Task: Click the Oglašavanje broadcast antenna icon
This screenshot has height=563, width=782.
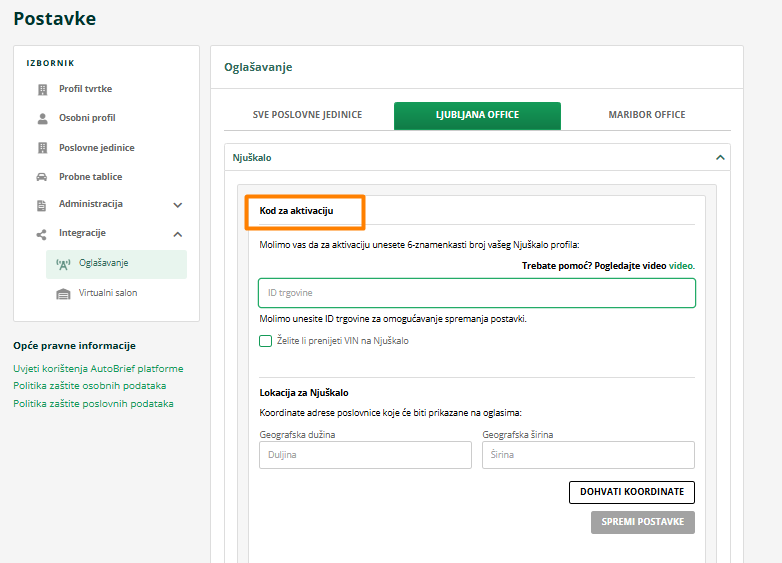Action: (63, 264)
